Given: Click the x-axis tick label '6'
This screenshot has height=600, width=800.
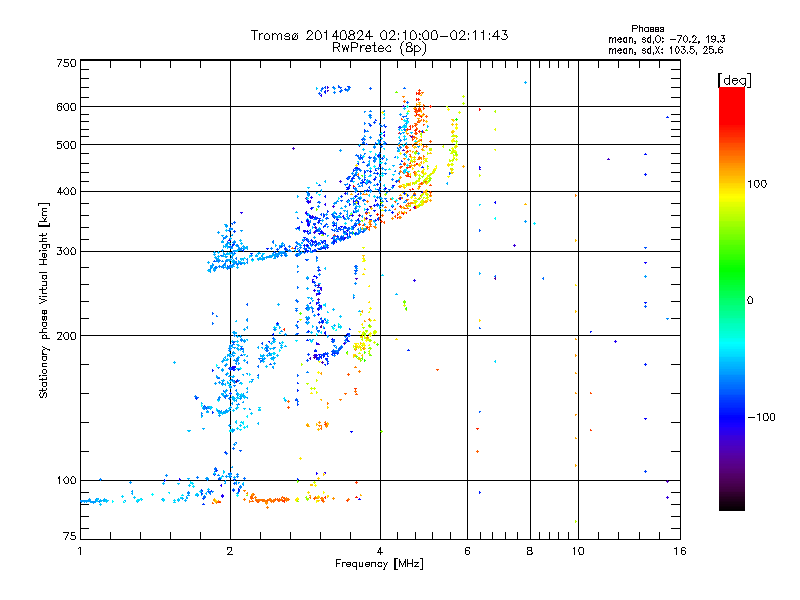Looking at the screenshot, I should click(x=467, y=551).
